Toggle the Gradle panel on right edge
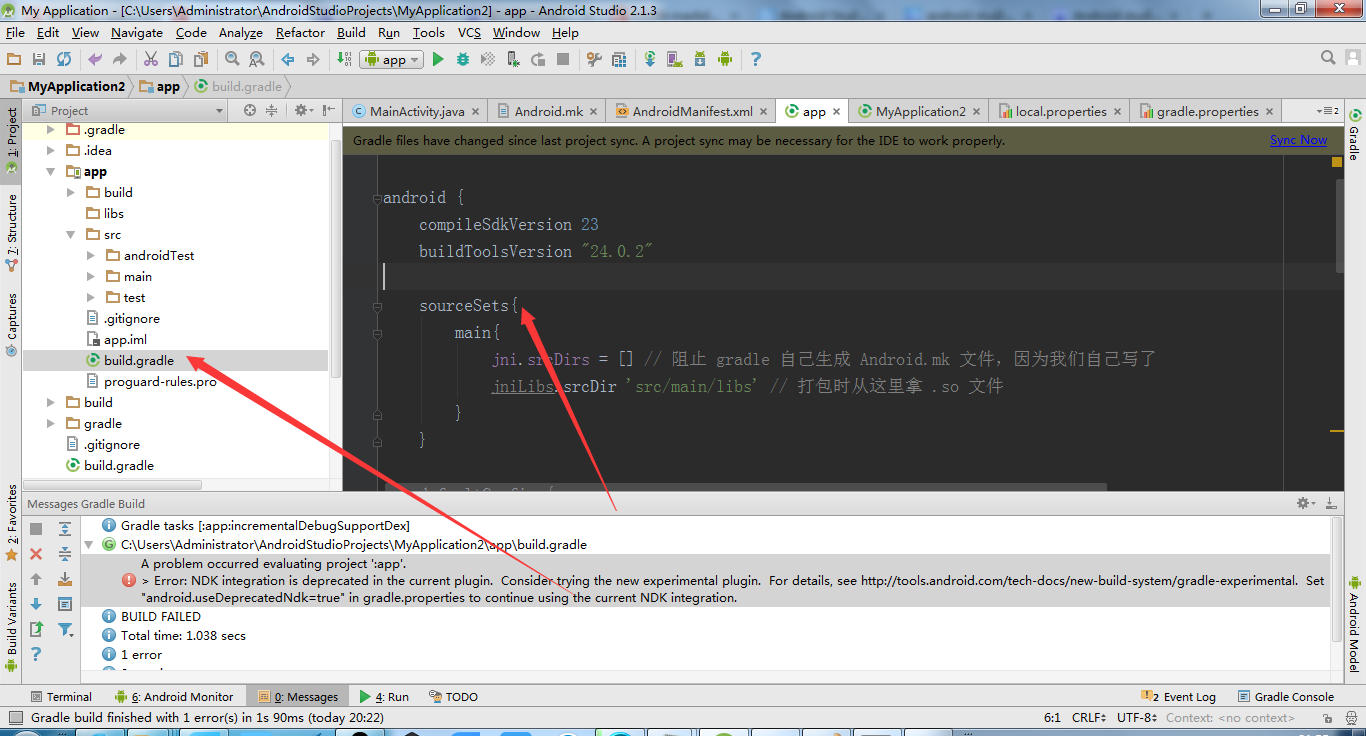Viewport: 1366px width, 736px height. [1354, 135]
